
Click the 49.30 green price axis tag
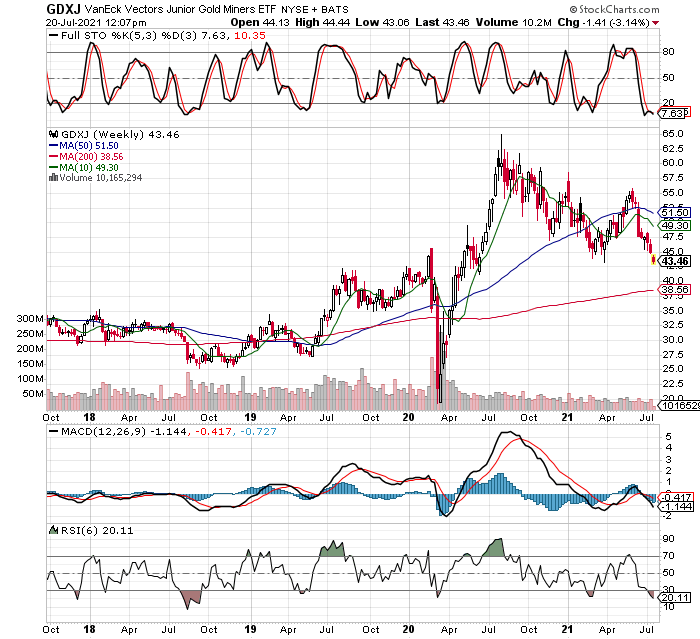point(675,226)
